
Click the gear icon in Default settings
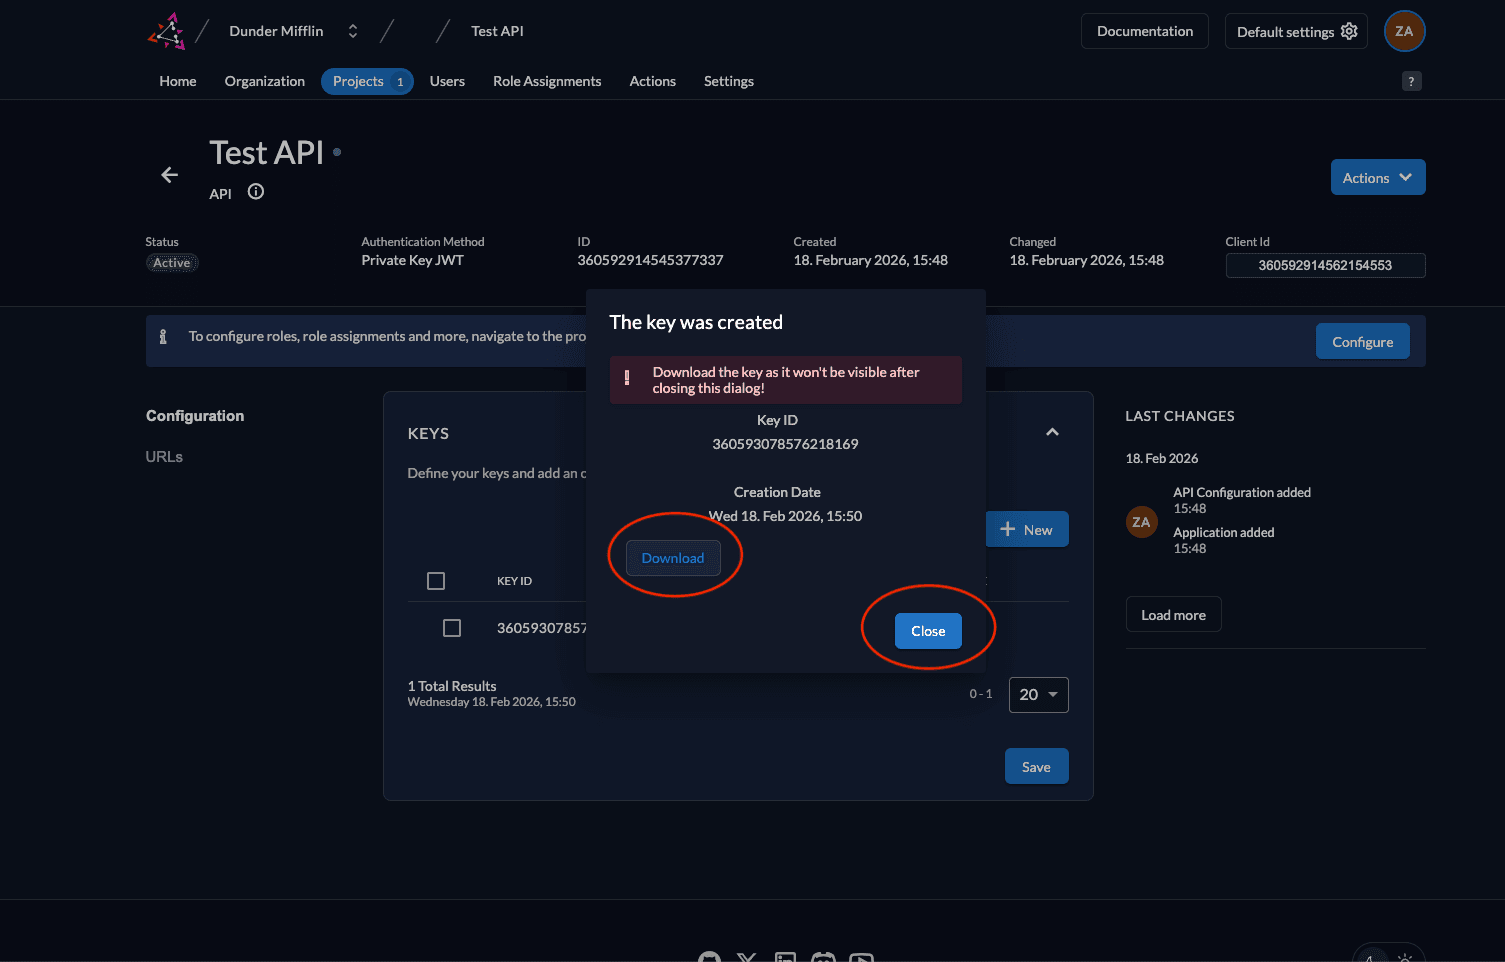tap(1349, 31)
